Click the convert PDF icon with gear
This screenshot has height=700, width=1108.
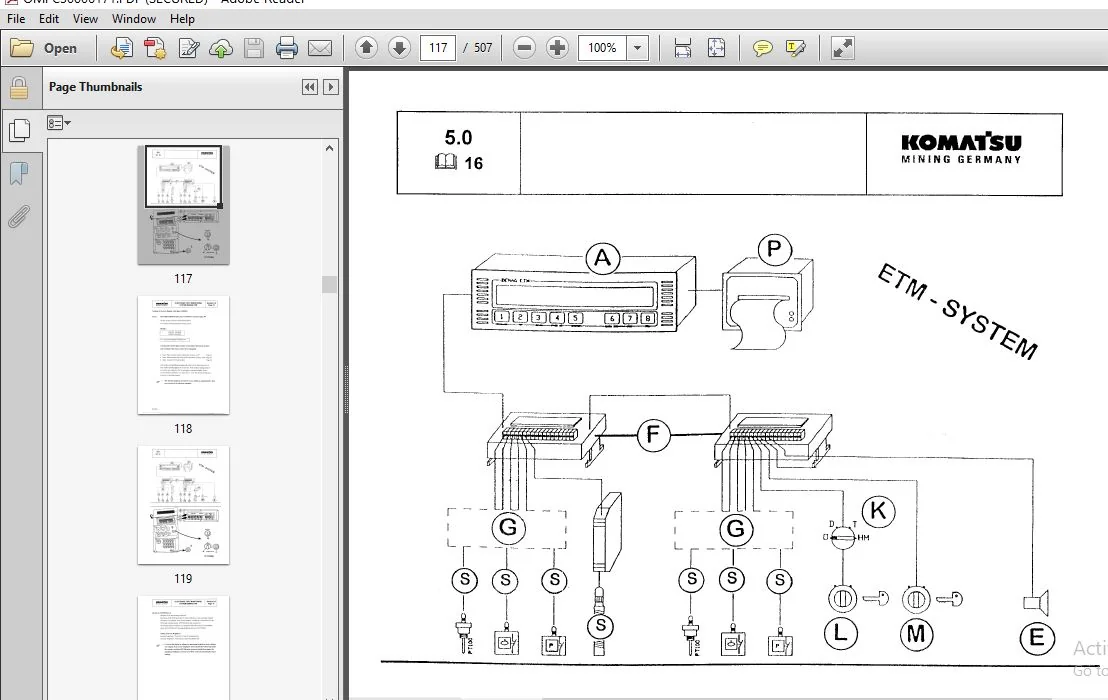[155, 48]
